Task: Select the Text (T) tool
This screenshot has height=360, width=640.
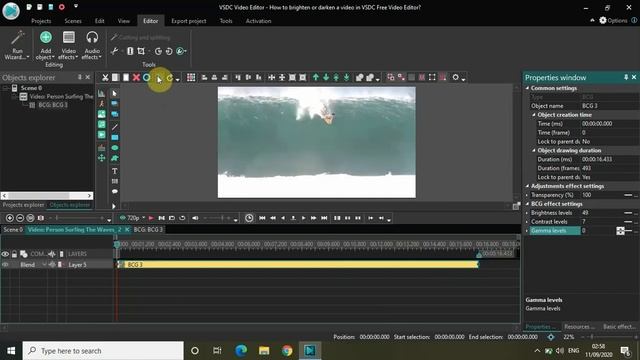Action: point(115,171)
